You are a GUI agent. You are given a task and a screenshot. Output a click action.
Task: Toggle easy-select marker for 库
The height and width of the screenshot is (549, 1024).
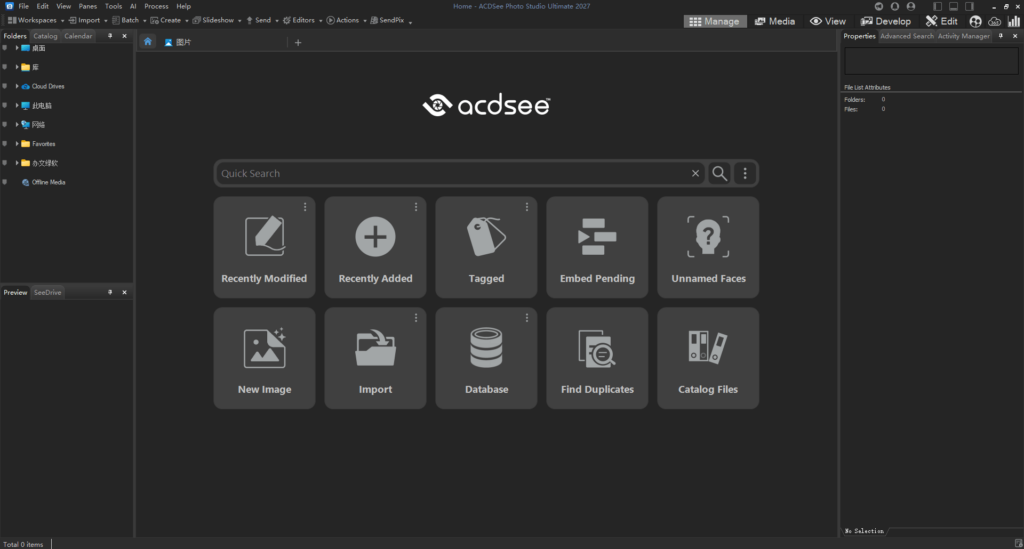[x=5, y=67]
